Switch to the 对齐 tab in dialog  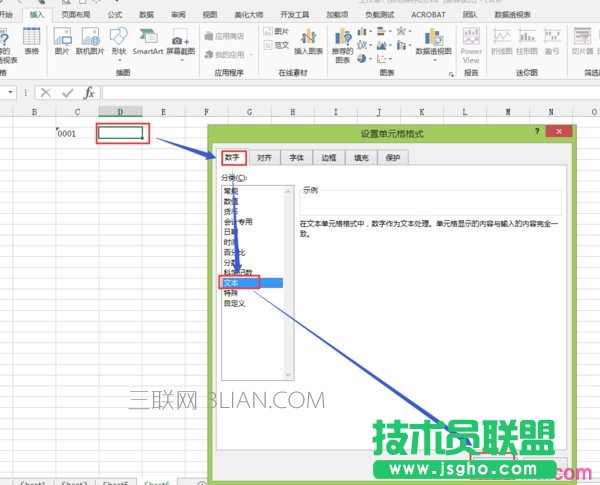264,158
